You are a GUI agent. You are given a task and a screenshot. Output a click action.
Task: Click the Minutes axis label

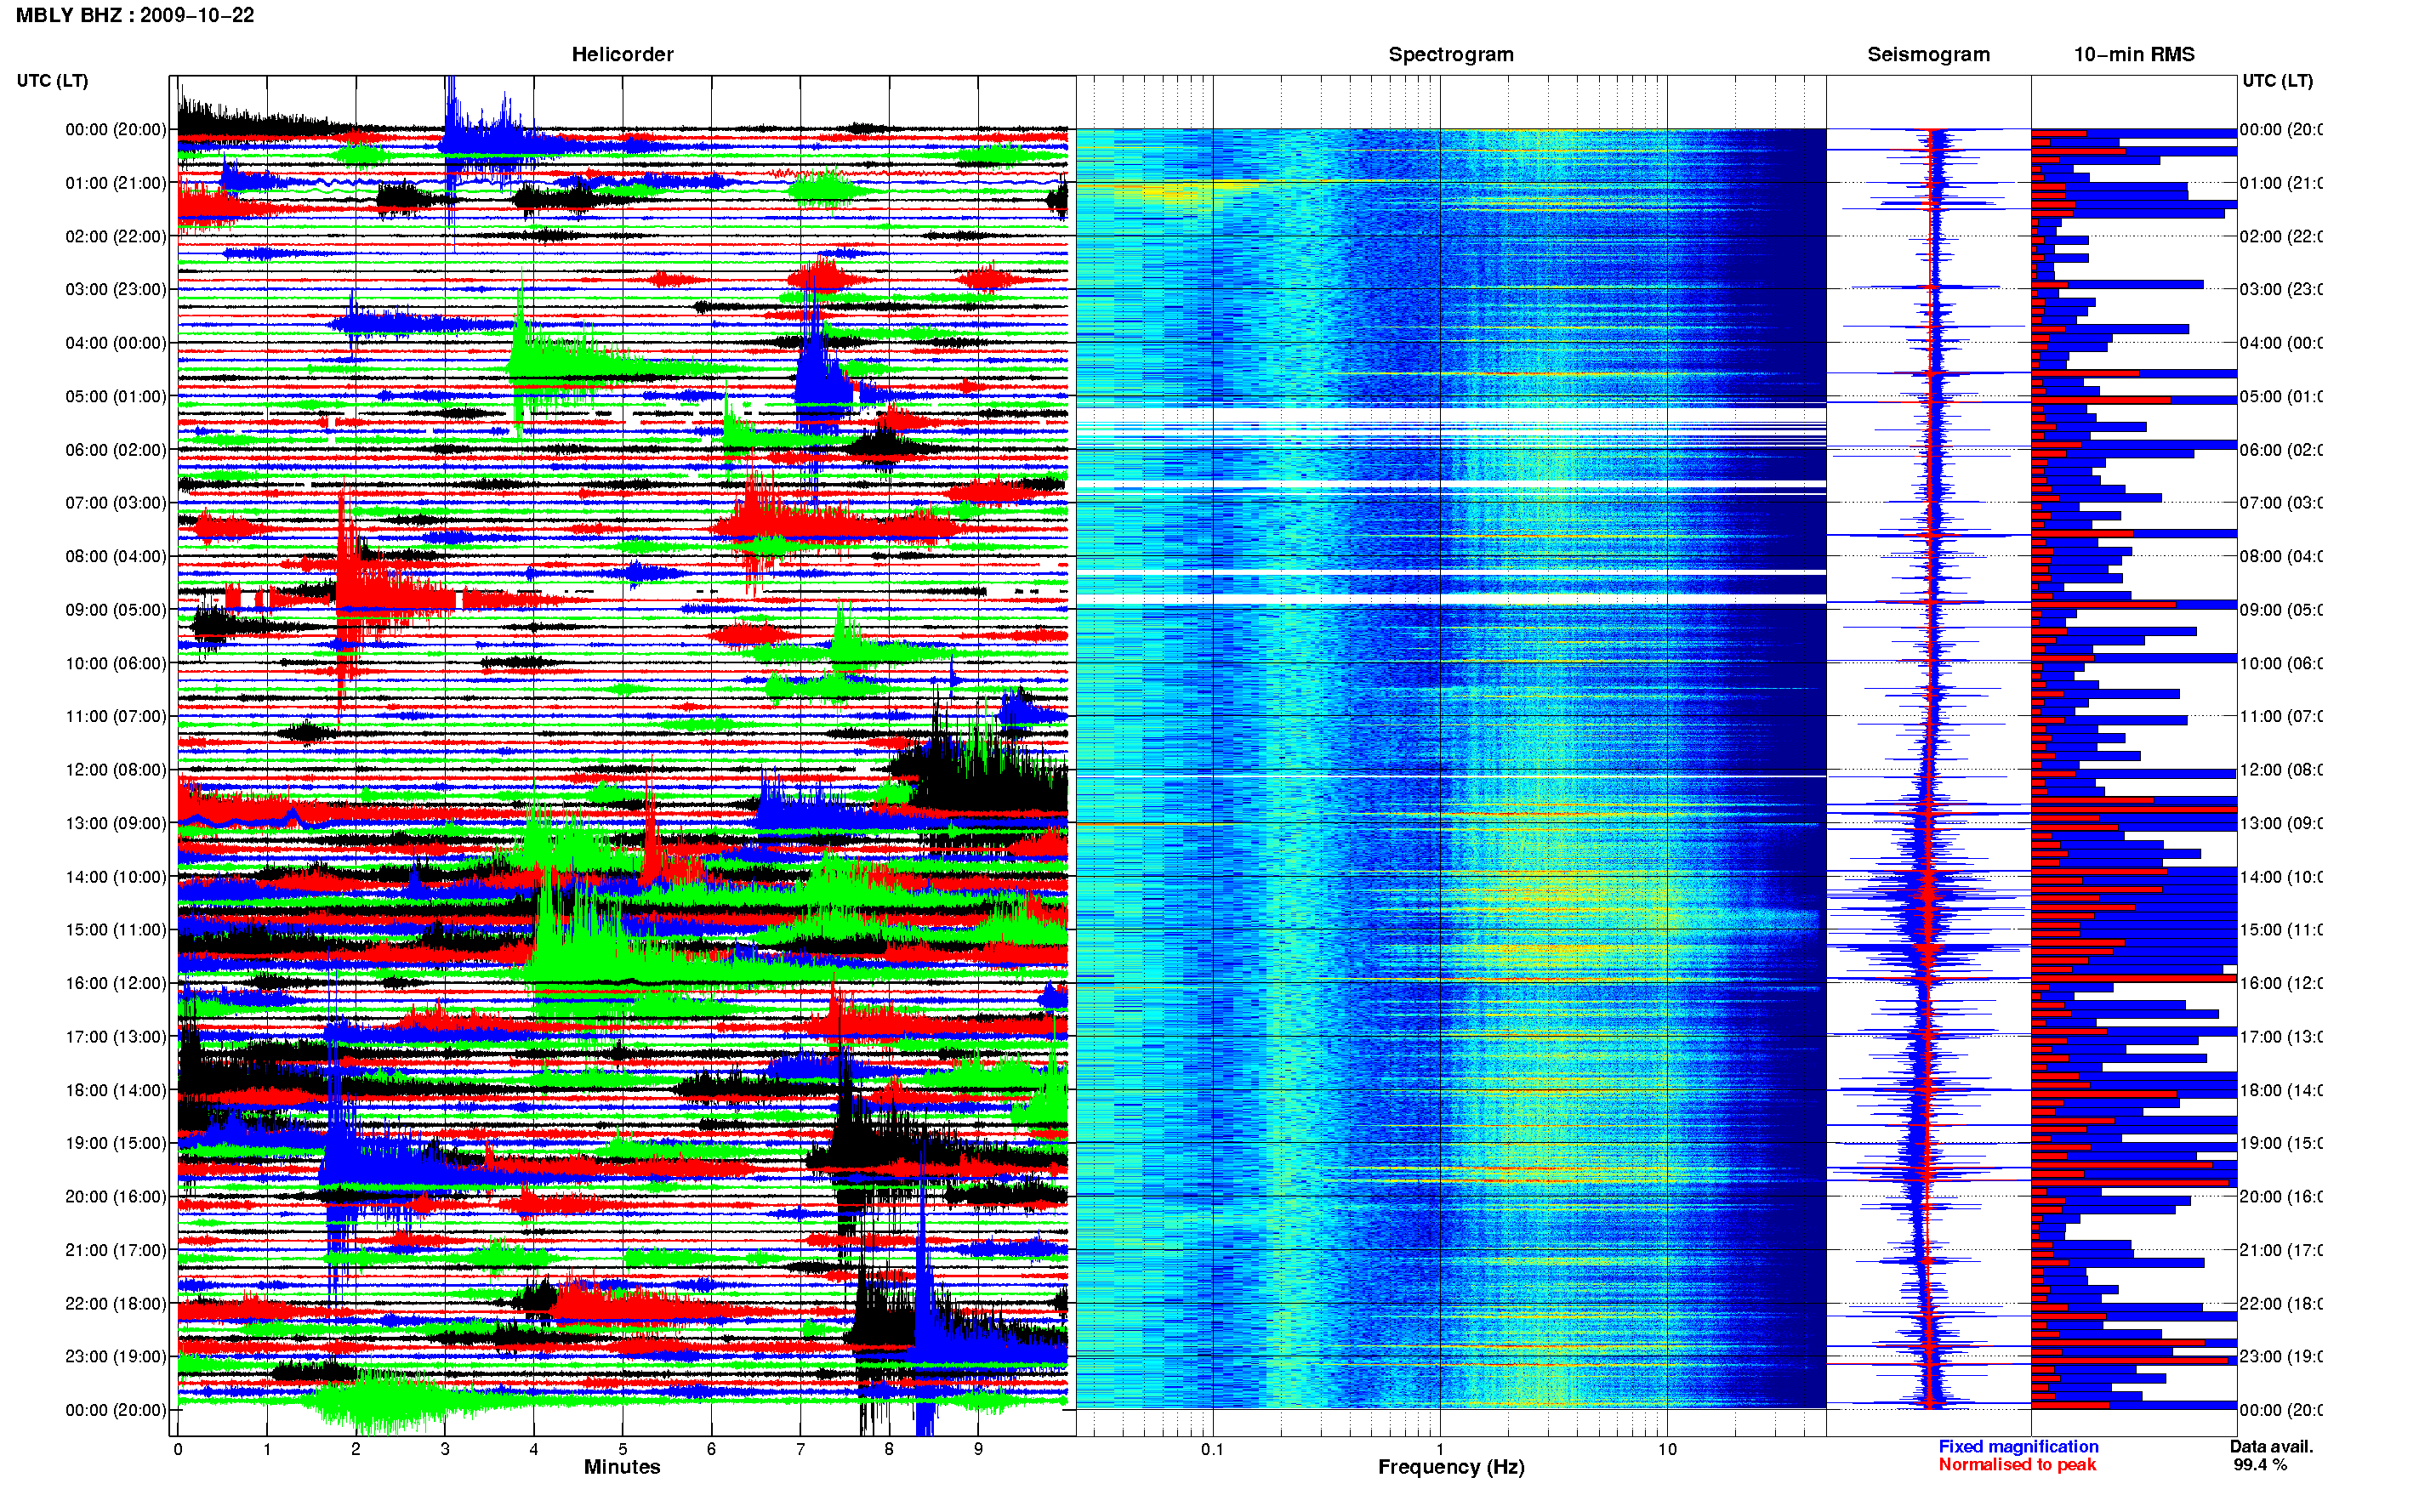tap(622, 1467)
